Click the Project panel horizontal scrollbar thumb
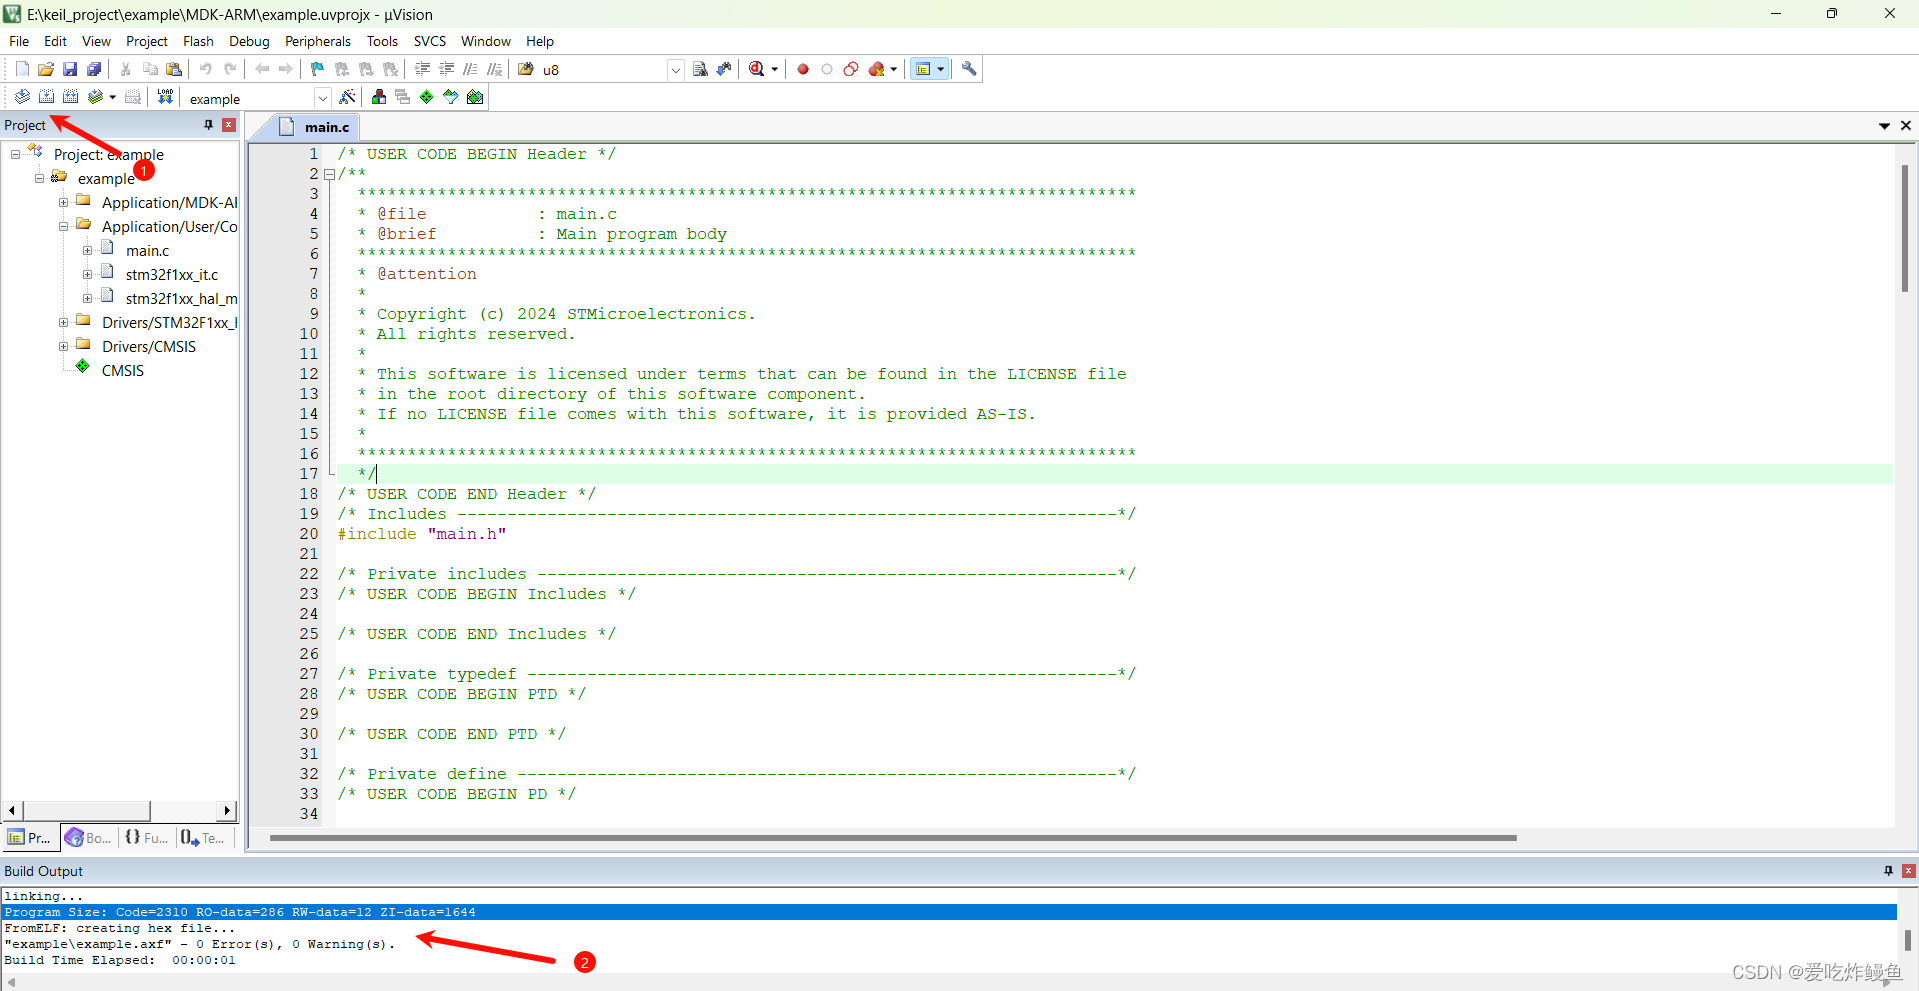 (86, 810)
